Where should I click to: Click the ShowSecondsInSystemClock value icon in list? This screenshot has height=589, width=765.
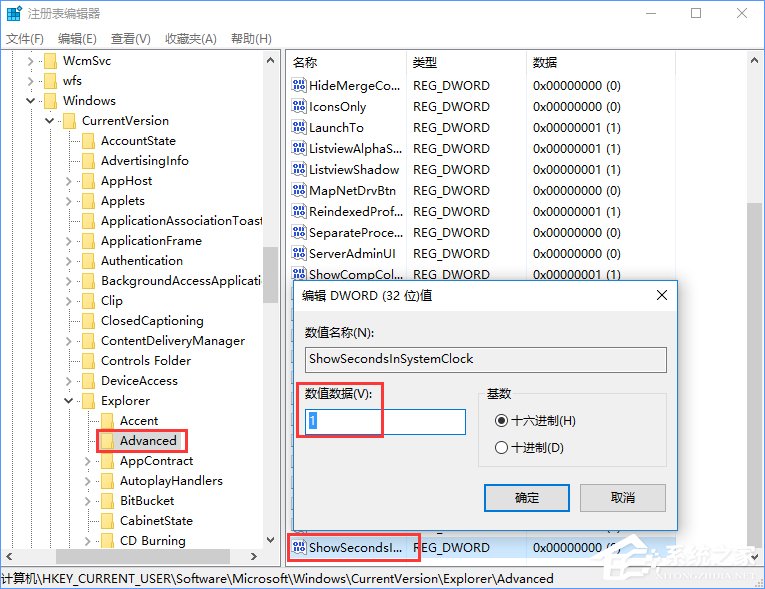coord(298,547)
